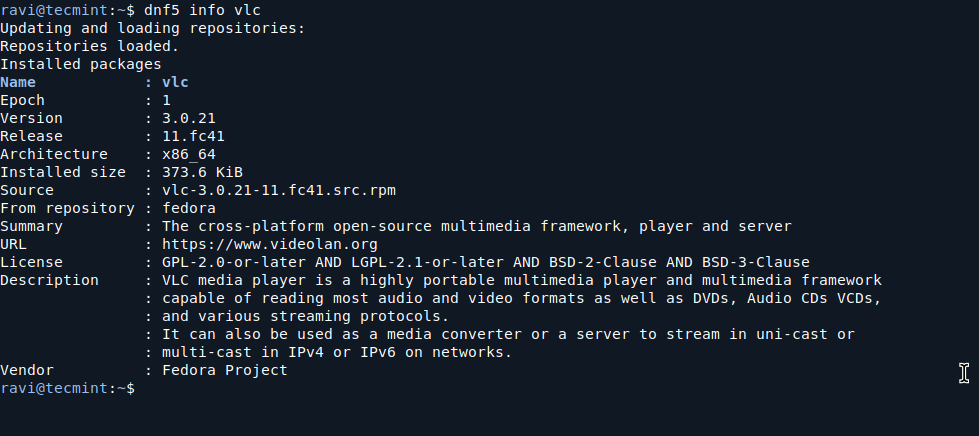Click the empty prompt on the last line

[140, 388]
